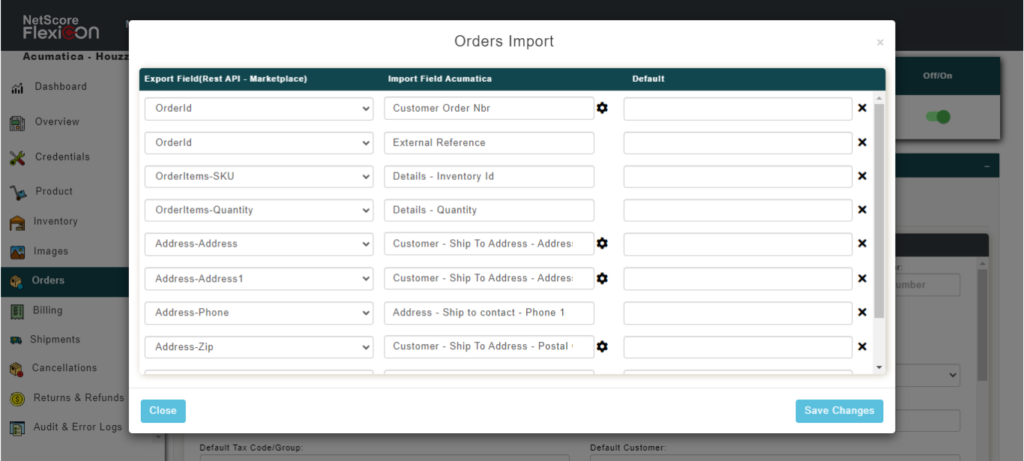The image size is (1024, 461).
Task: Click gear icon beside Customer Order Nbr
Action: [602, 108]
